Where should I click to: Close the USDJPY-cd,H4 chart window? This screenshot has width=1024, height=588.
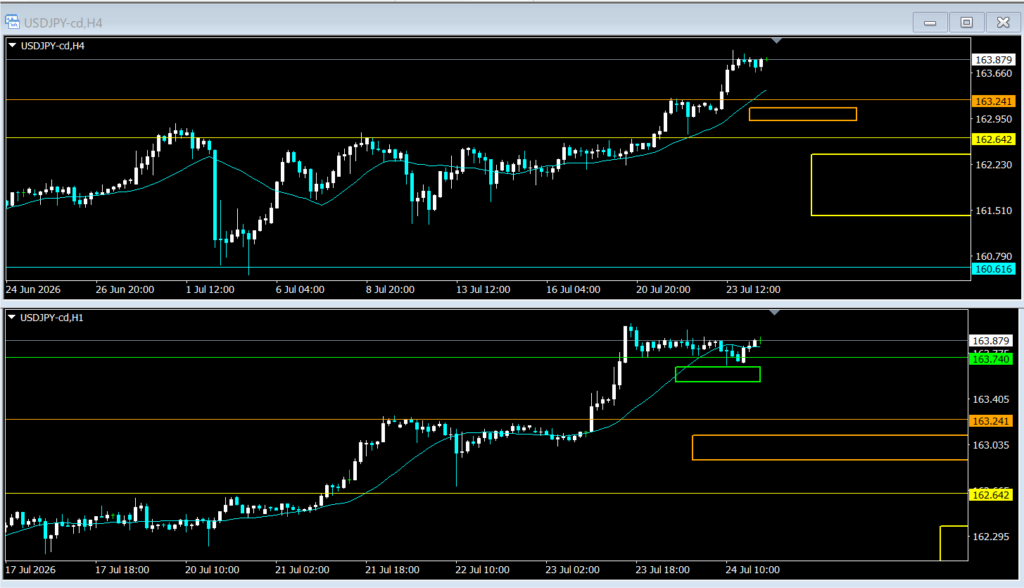click(x=1003, y=22)
